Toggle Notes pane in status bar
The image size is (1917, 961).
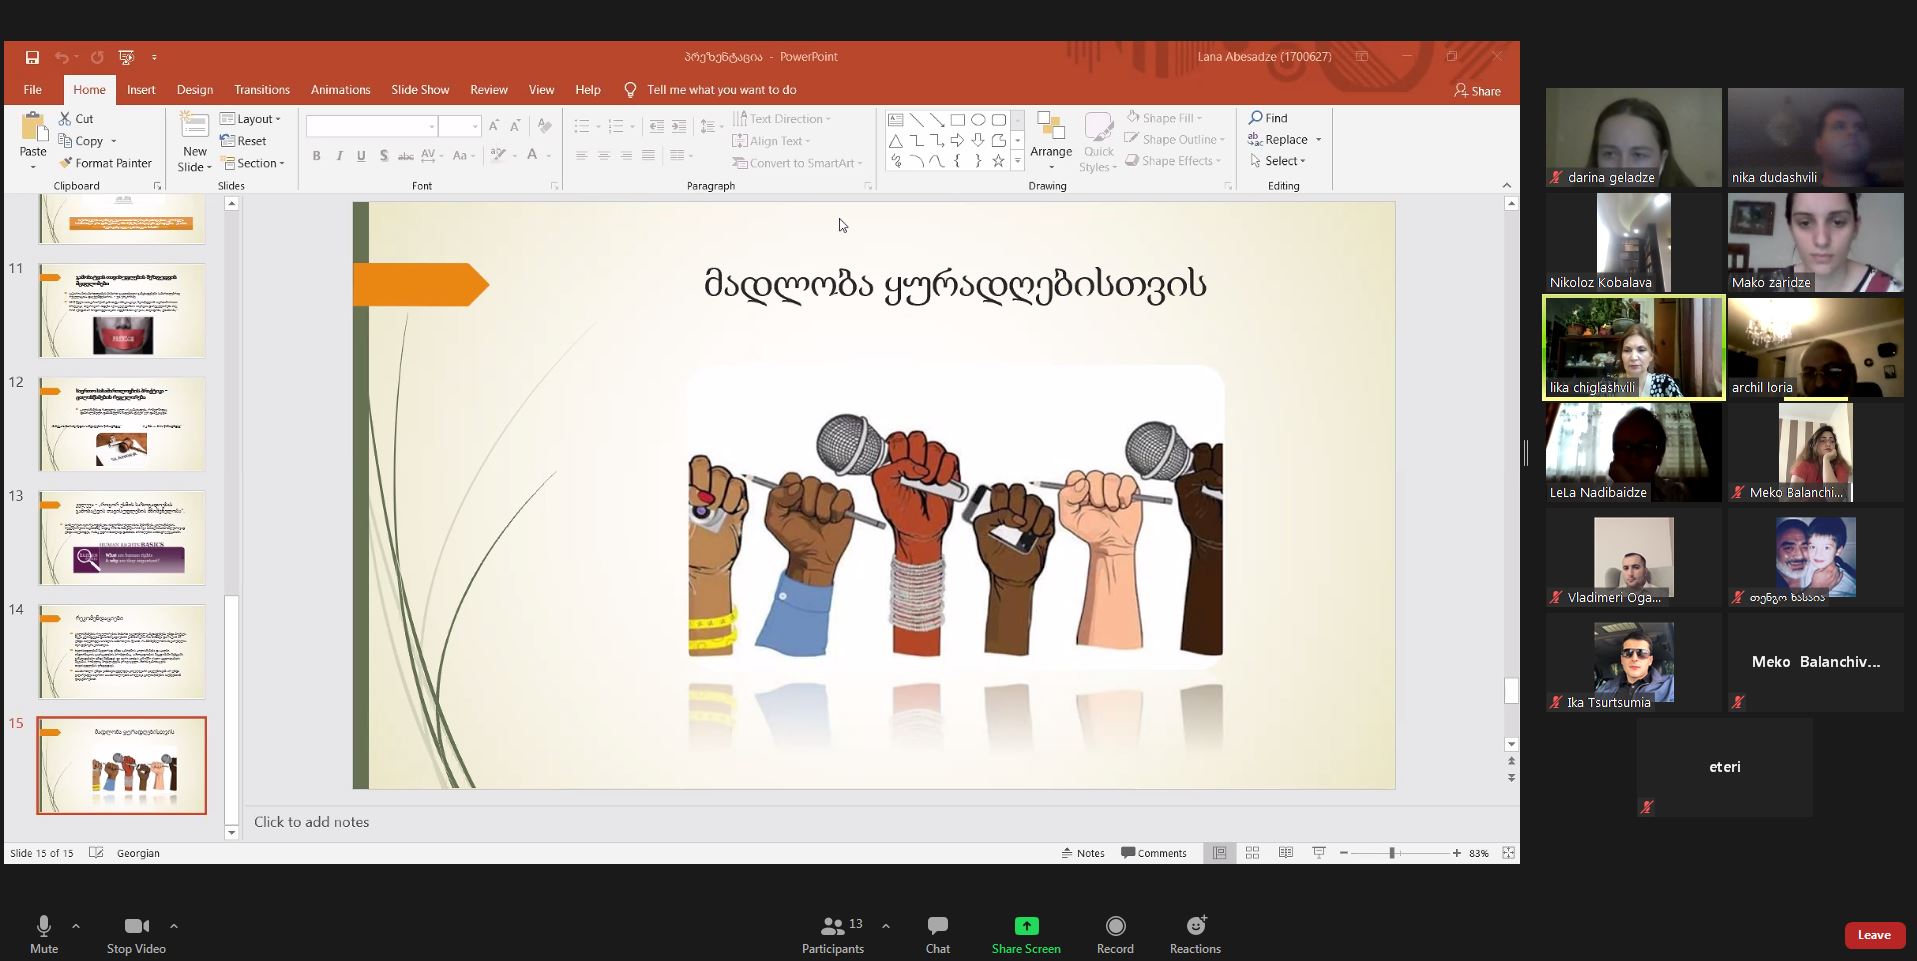(x=1083, y=853)
